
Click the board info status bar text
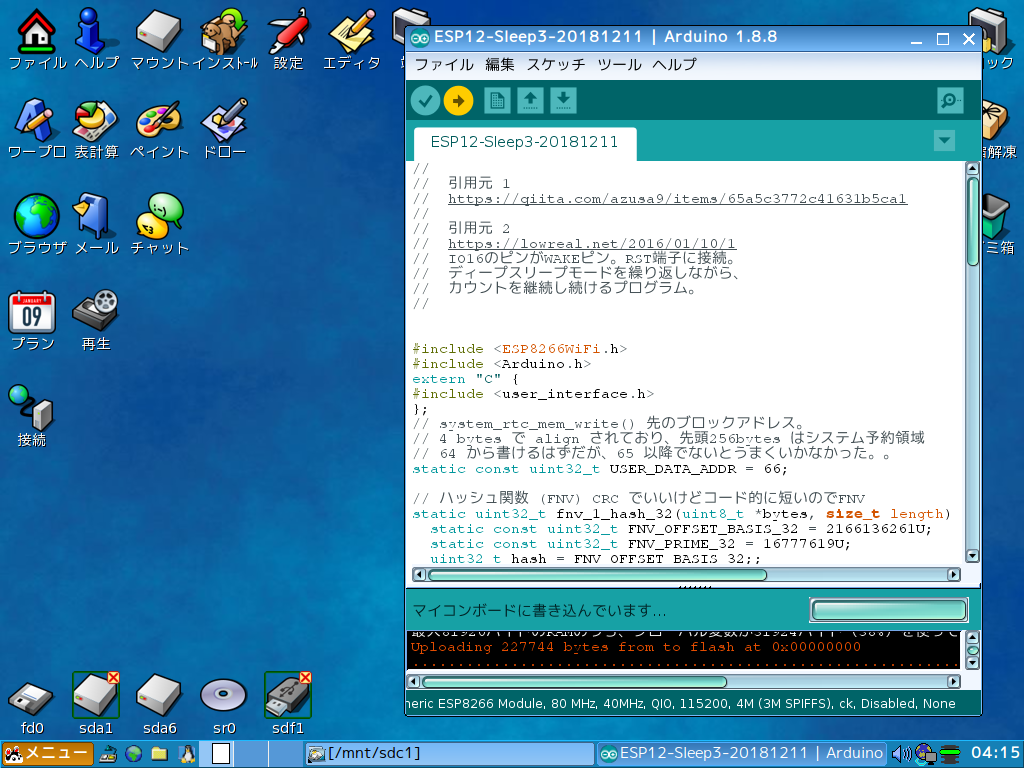point(680,703)
